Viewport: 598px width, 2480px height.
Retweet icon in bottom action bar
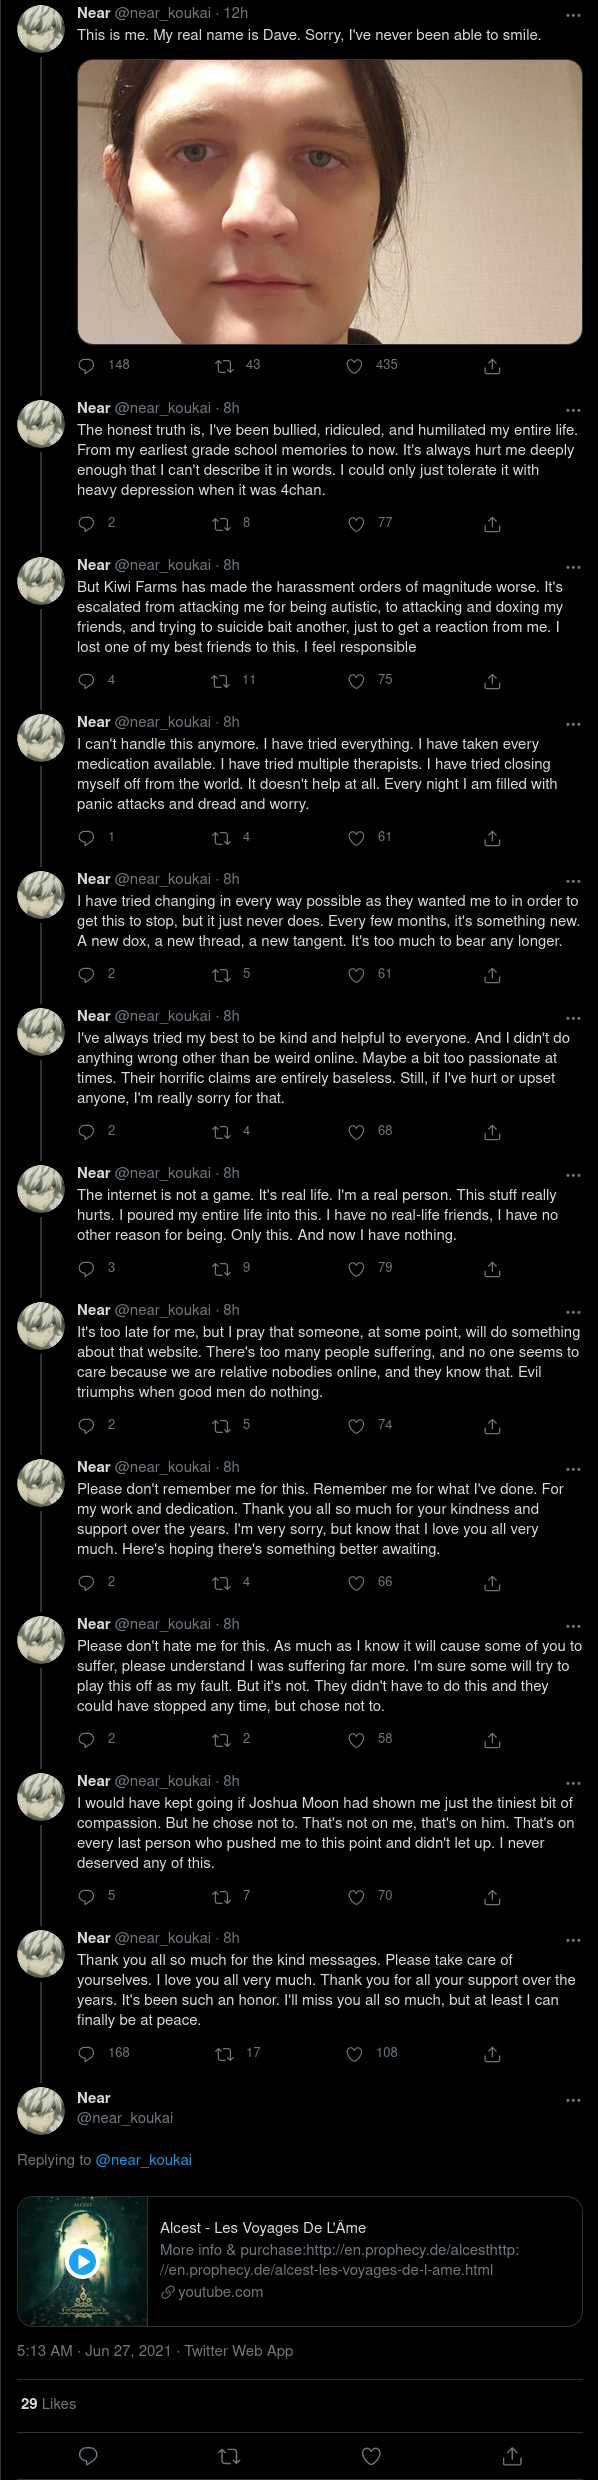(x=229, y=2456)
